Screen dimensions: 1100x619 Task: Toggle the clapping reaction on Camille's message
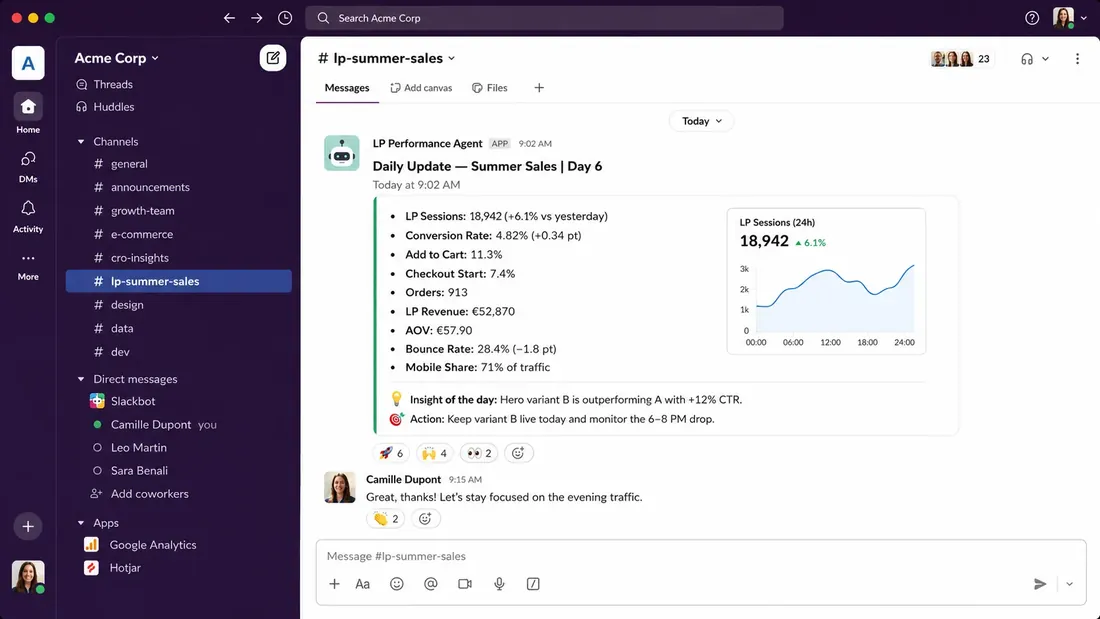(386, 519)
